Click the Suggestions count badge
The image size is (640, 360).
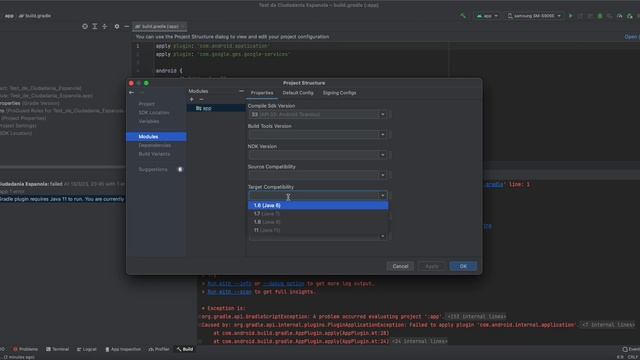(180, 169)
